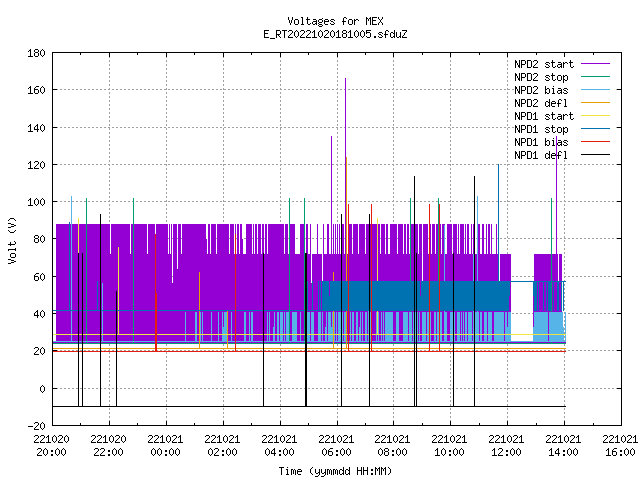The width and height of the screenshot is (640, 480).
Task: Click the Y-axis tick value 100
Action: coord(36,202)
